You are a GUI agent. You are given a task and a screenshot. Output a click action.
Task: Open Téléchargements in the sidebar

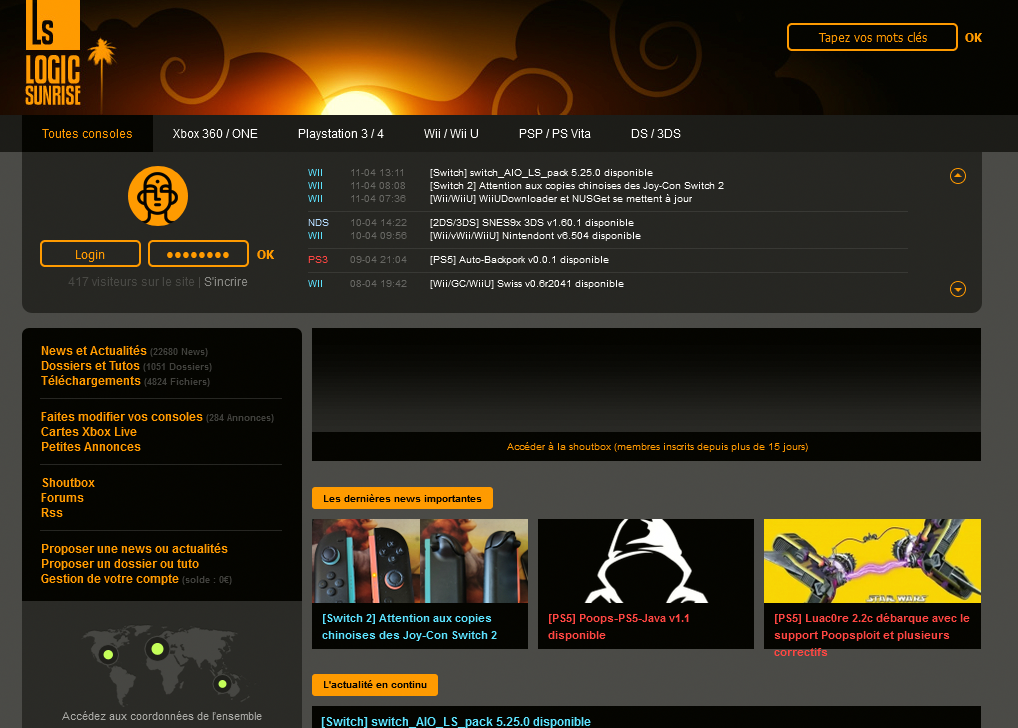pos(91,381)
